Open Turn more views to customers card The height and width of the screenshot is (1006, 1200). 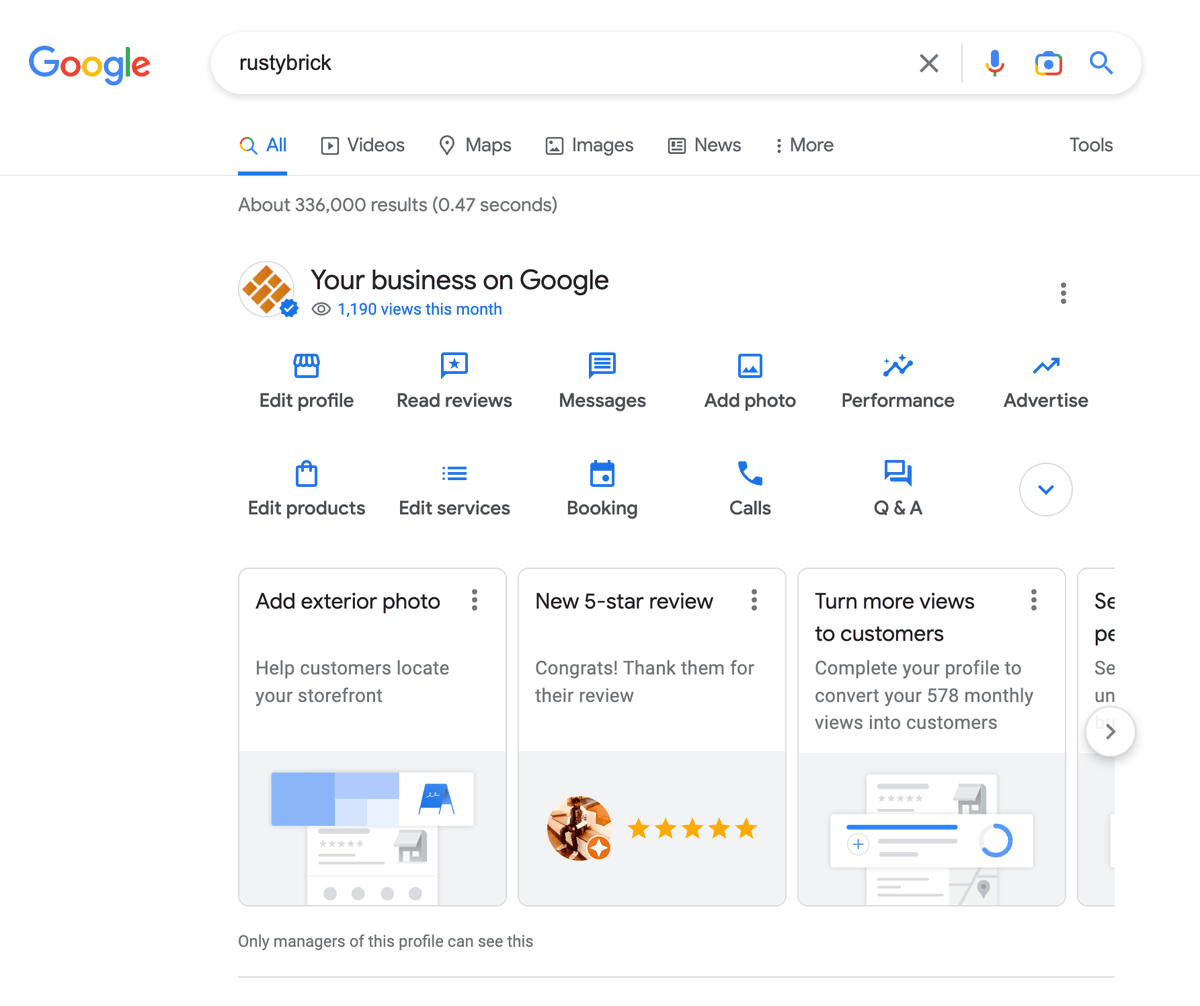pos(931,737)
